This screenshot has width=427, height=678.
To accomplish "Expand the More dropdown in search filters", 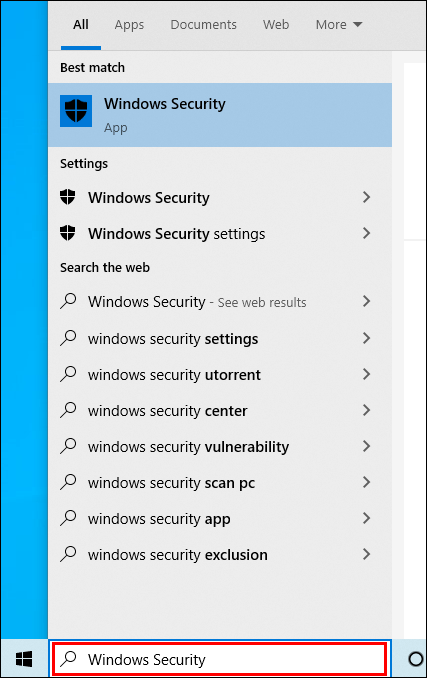I will tap(339, 25).
